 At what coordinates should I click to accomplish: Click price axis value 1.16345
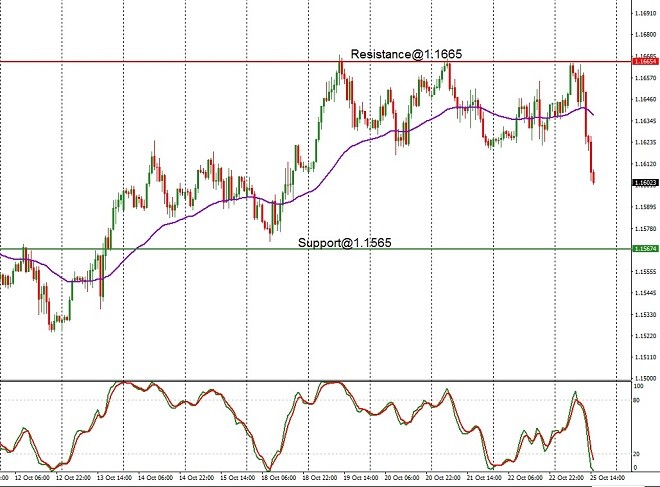coord(646,121)
